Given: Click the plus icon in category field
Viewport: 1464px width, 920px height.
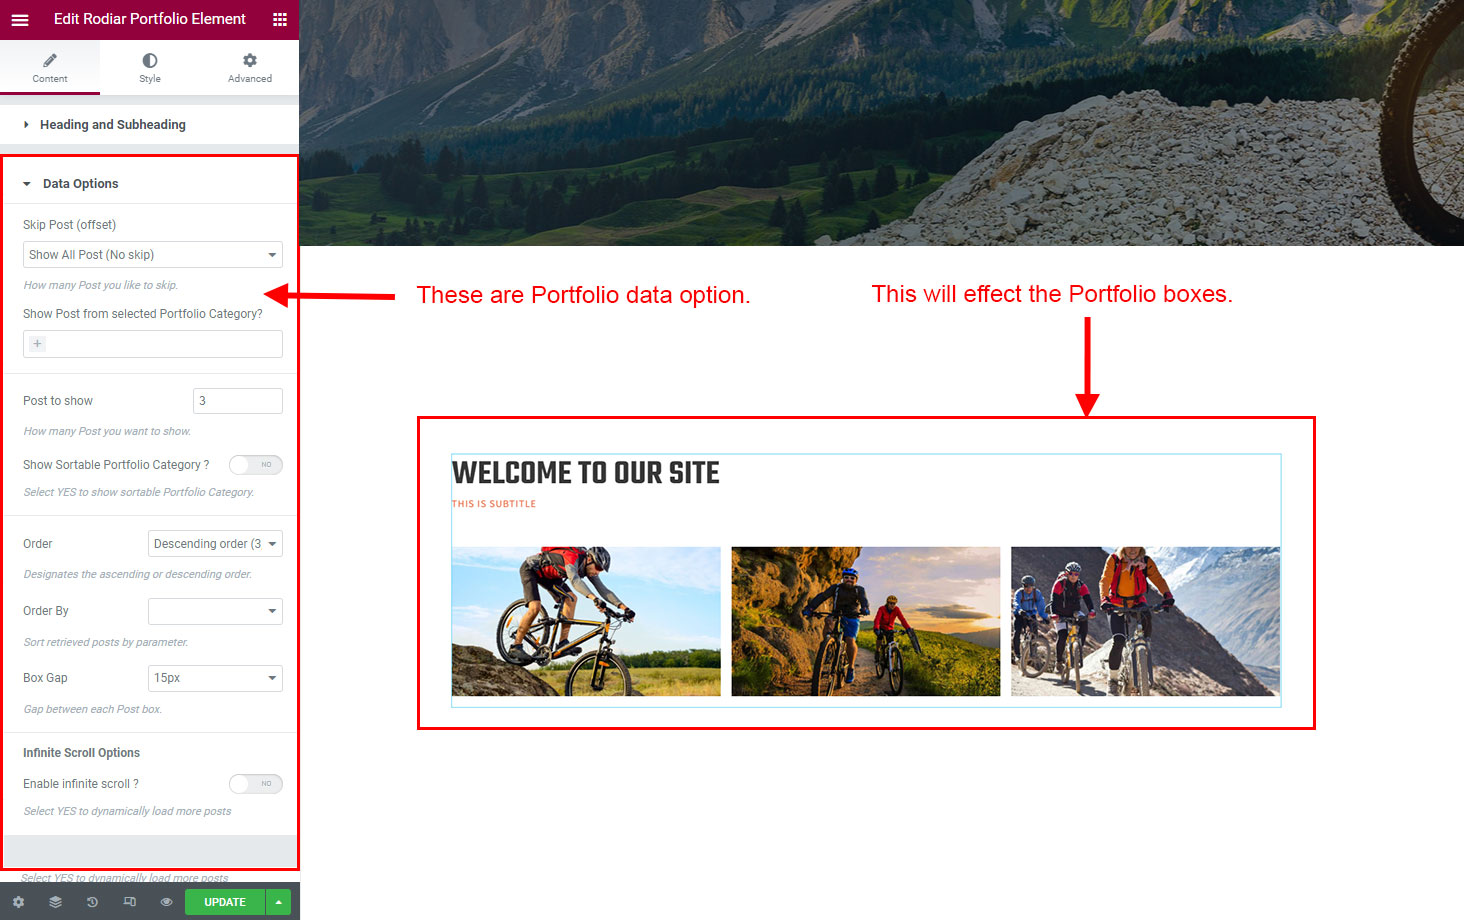Looking at the screenshot, I should click(x=37, y=344).
